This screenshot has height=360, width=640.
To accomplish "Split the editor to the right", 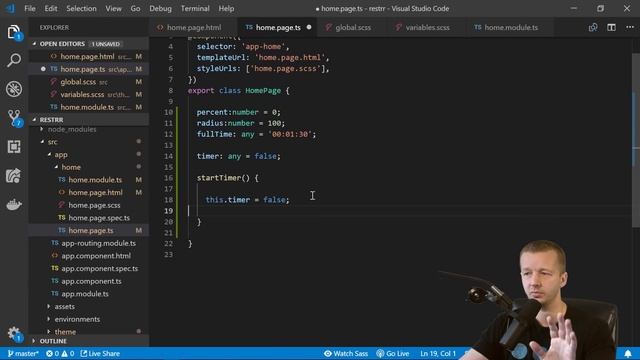I will click(x=611, y=27).
